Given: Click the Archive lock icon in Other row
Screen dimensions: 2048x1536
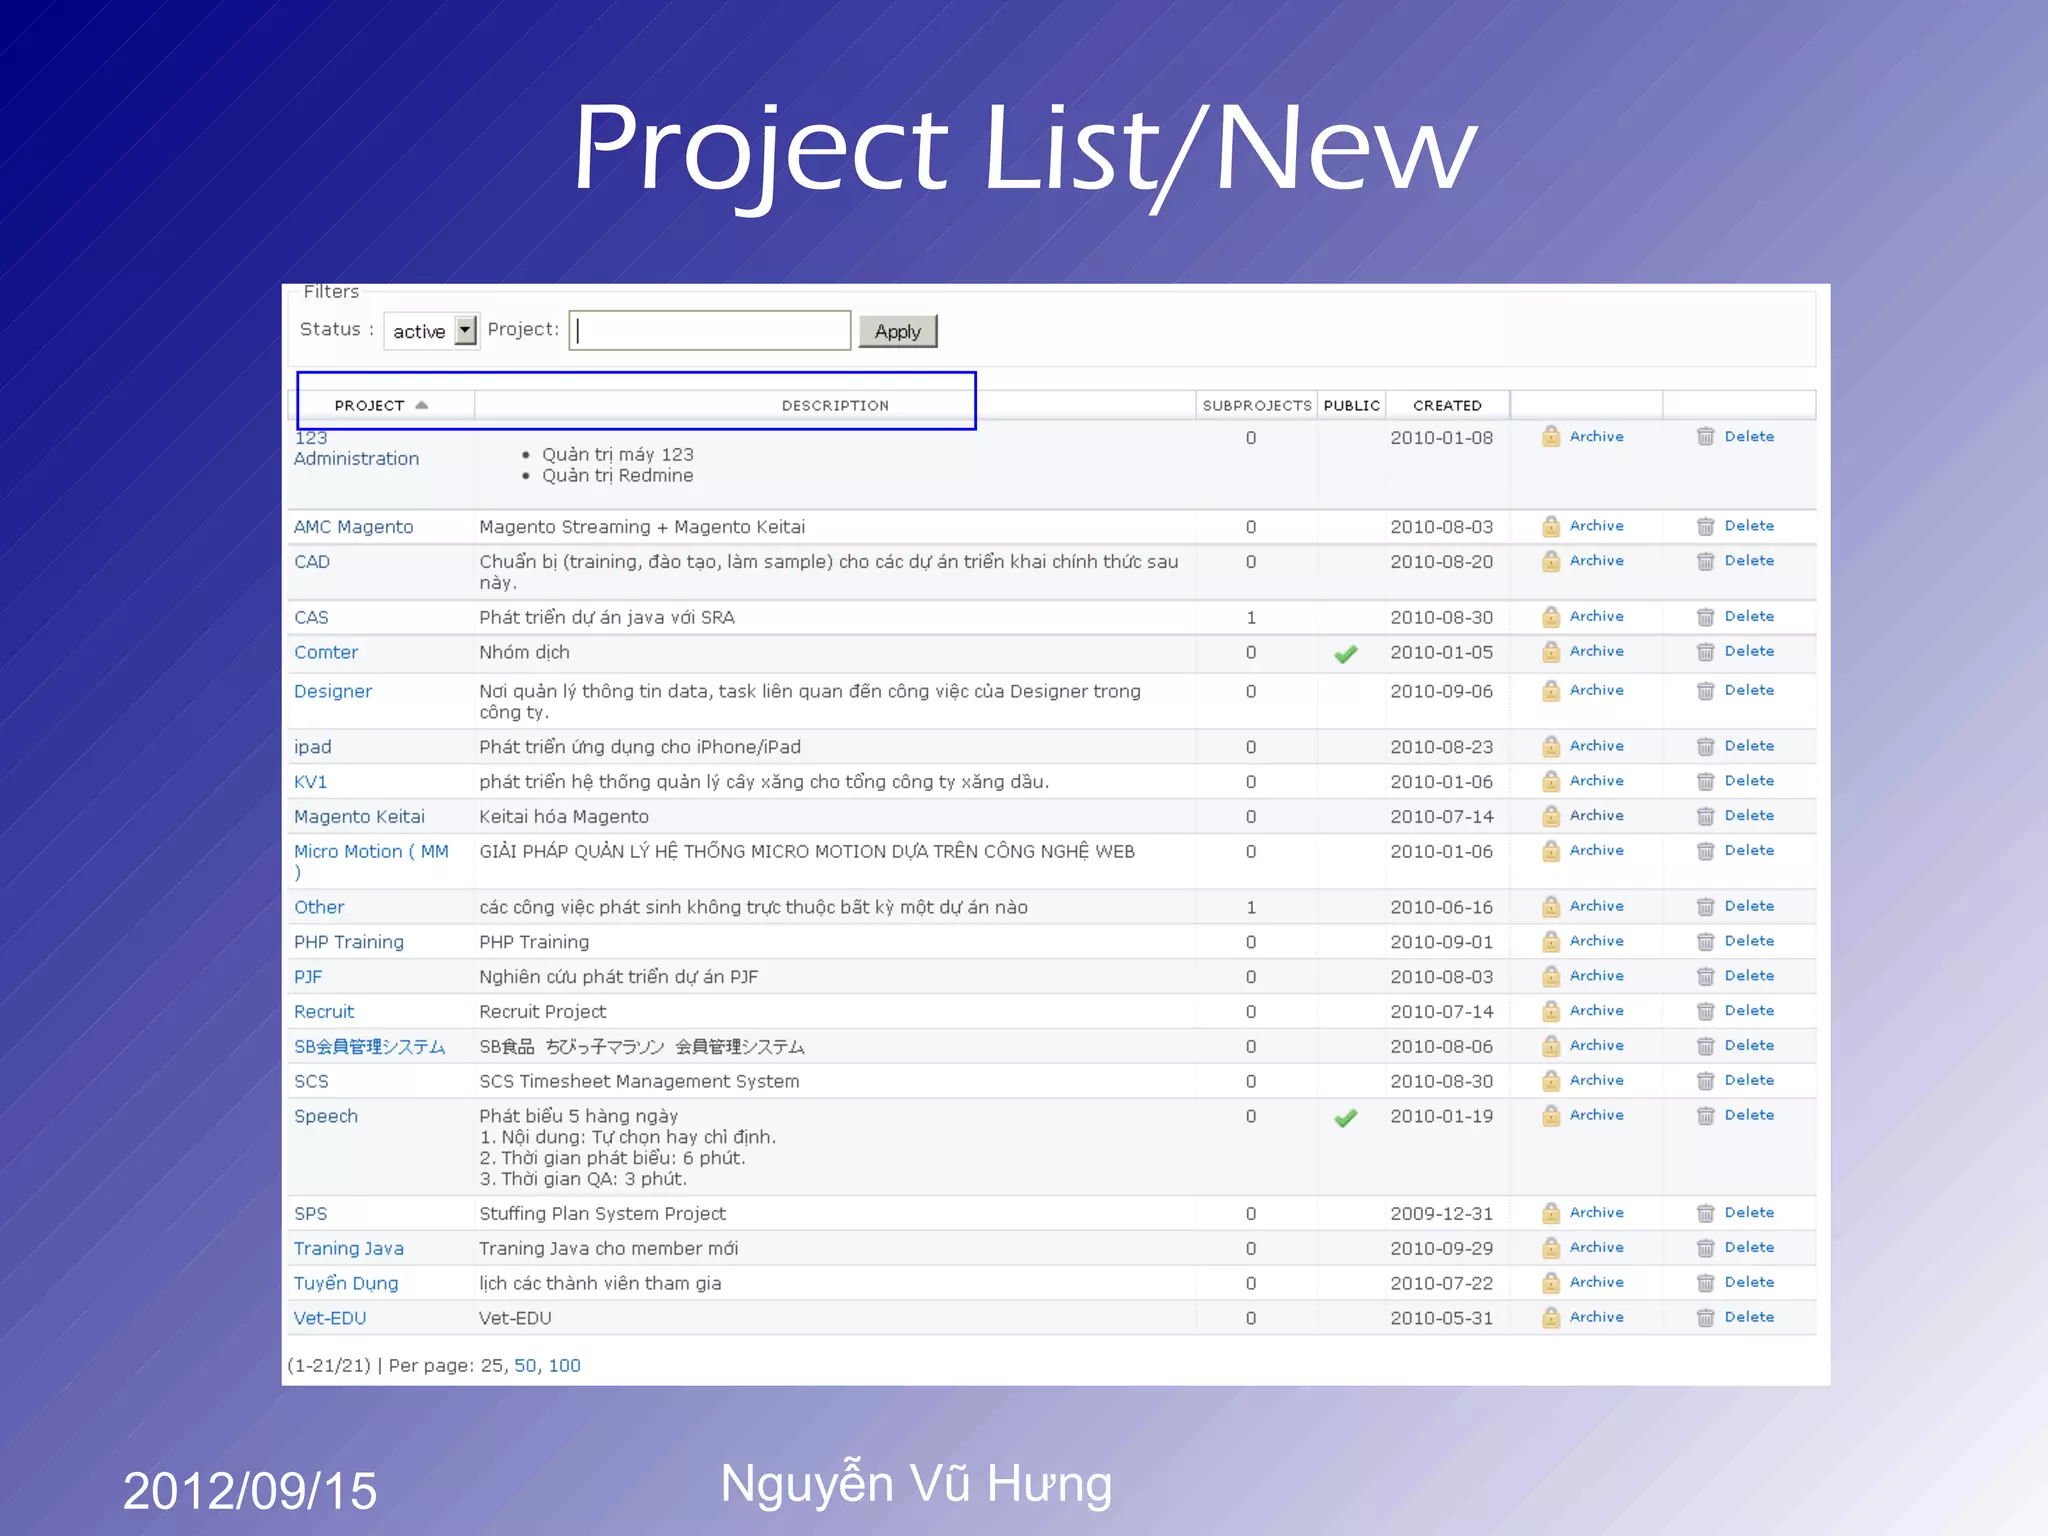Looking at the screenshot, I should 1551,907.
